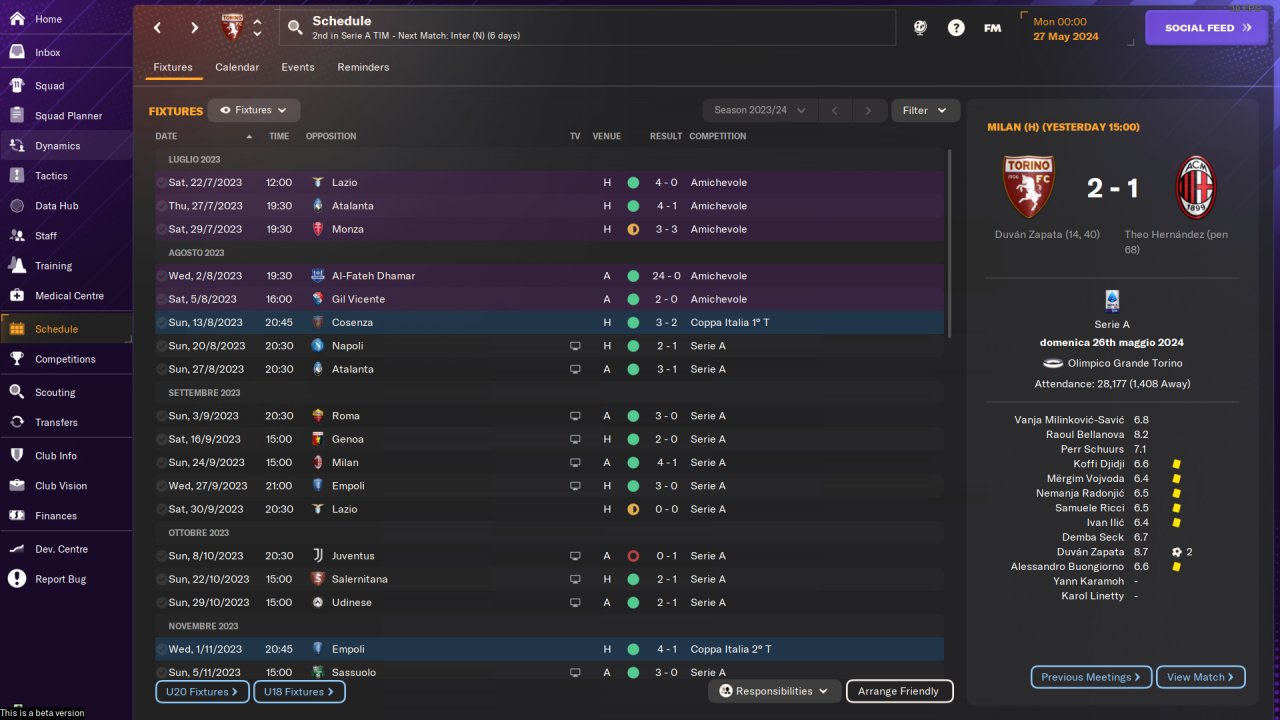Open the Season 2023/24 dropdown
Screen dimensions: 1280x720
point(760,111)
